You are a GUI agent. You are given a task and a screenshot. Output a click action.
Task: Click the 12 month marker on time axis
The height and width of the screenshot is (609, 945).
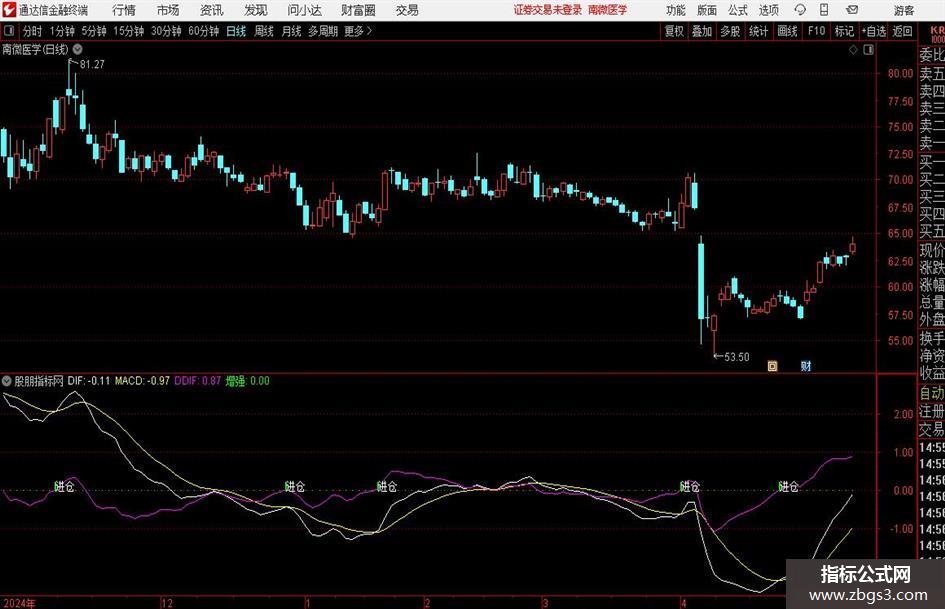click(167, 603)
